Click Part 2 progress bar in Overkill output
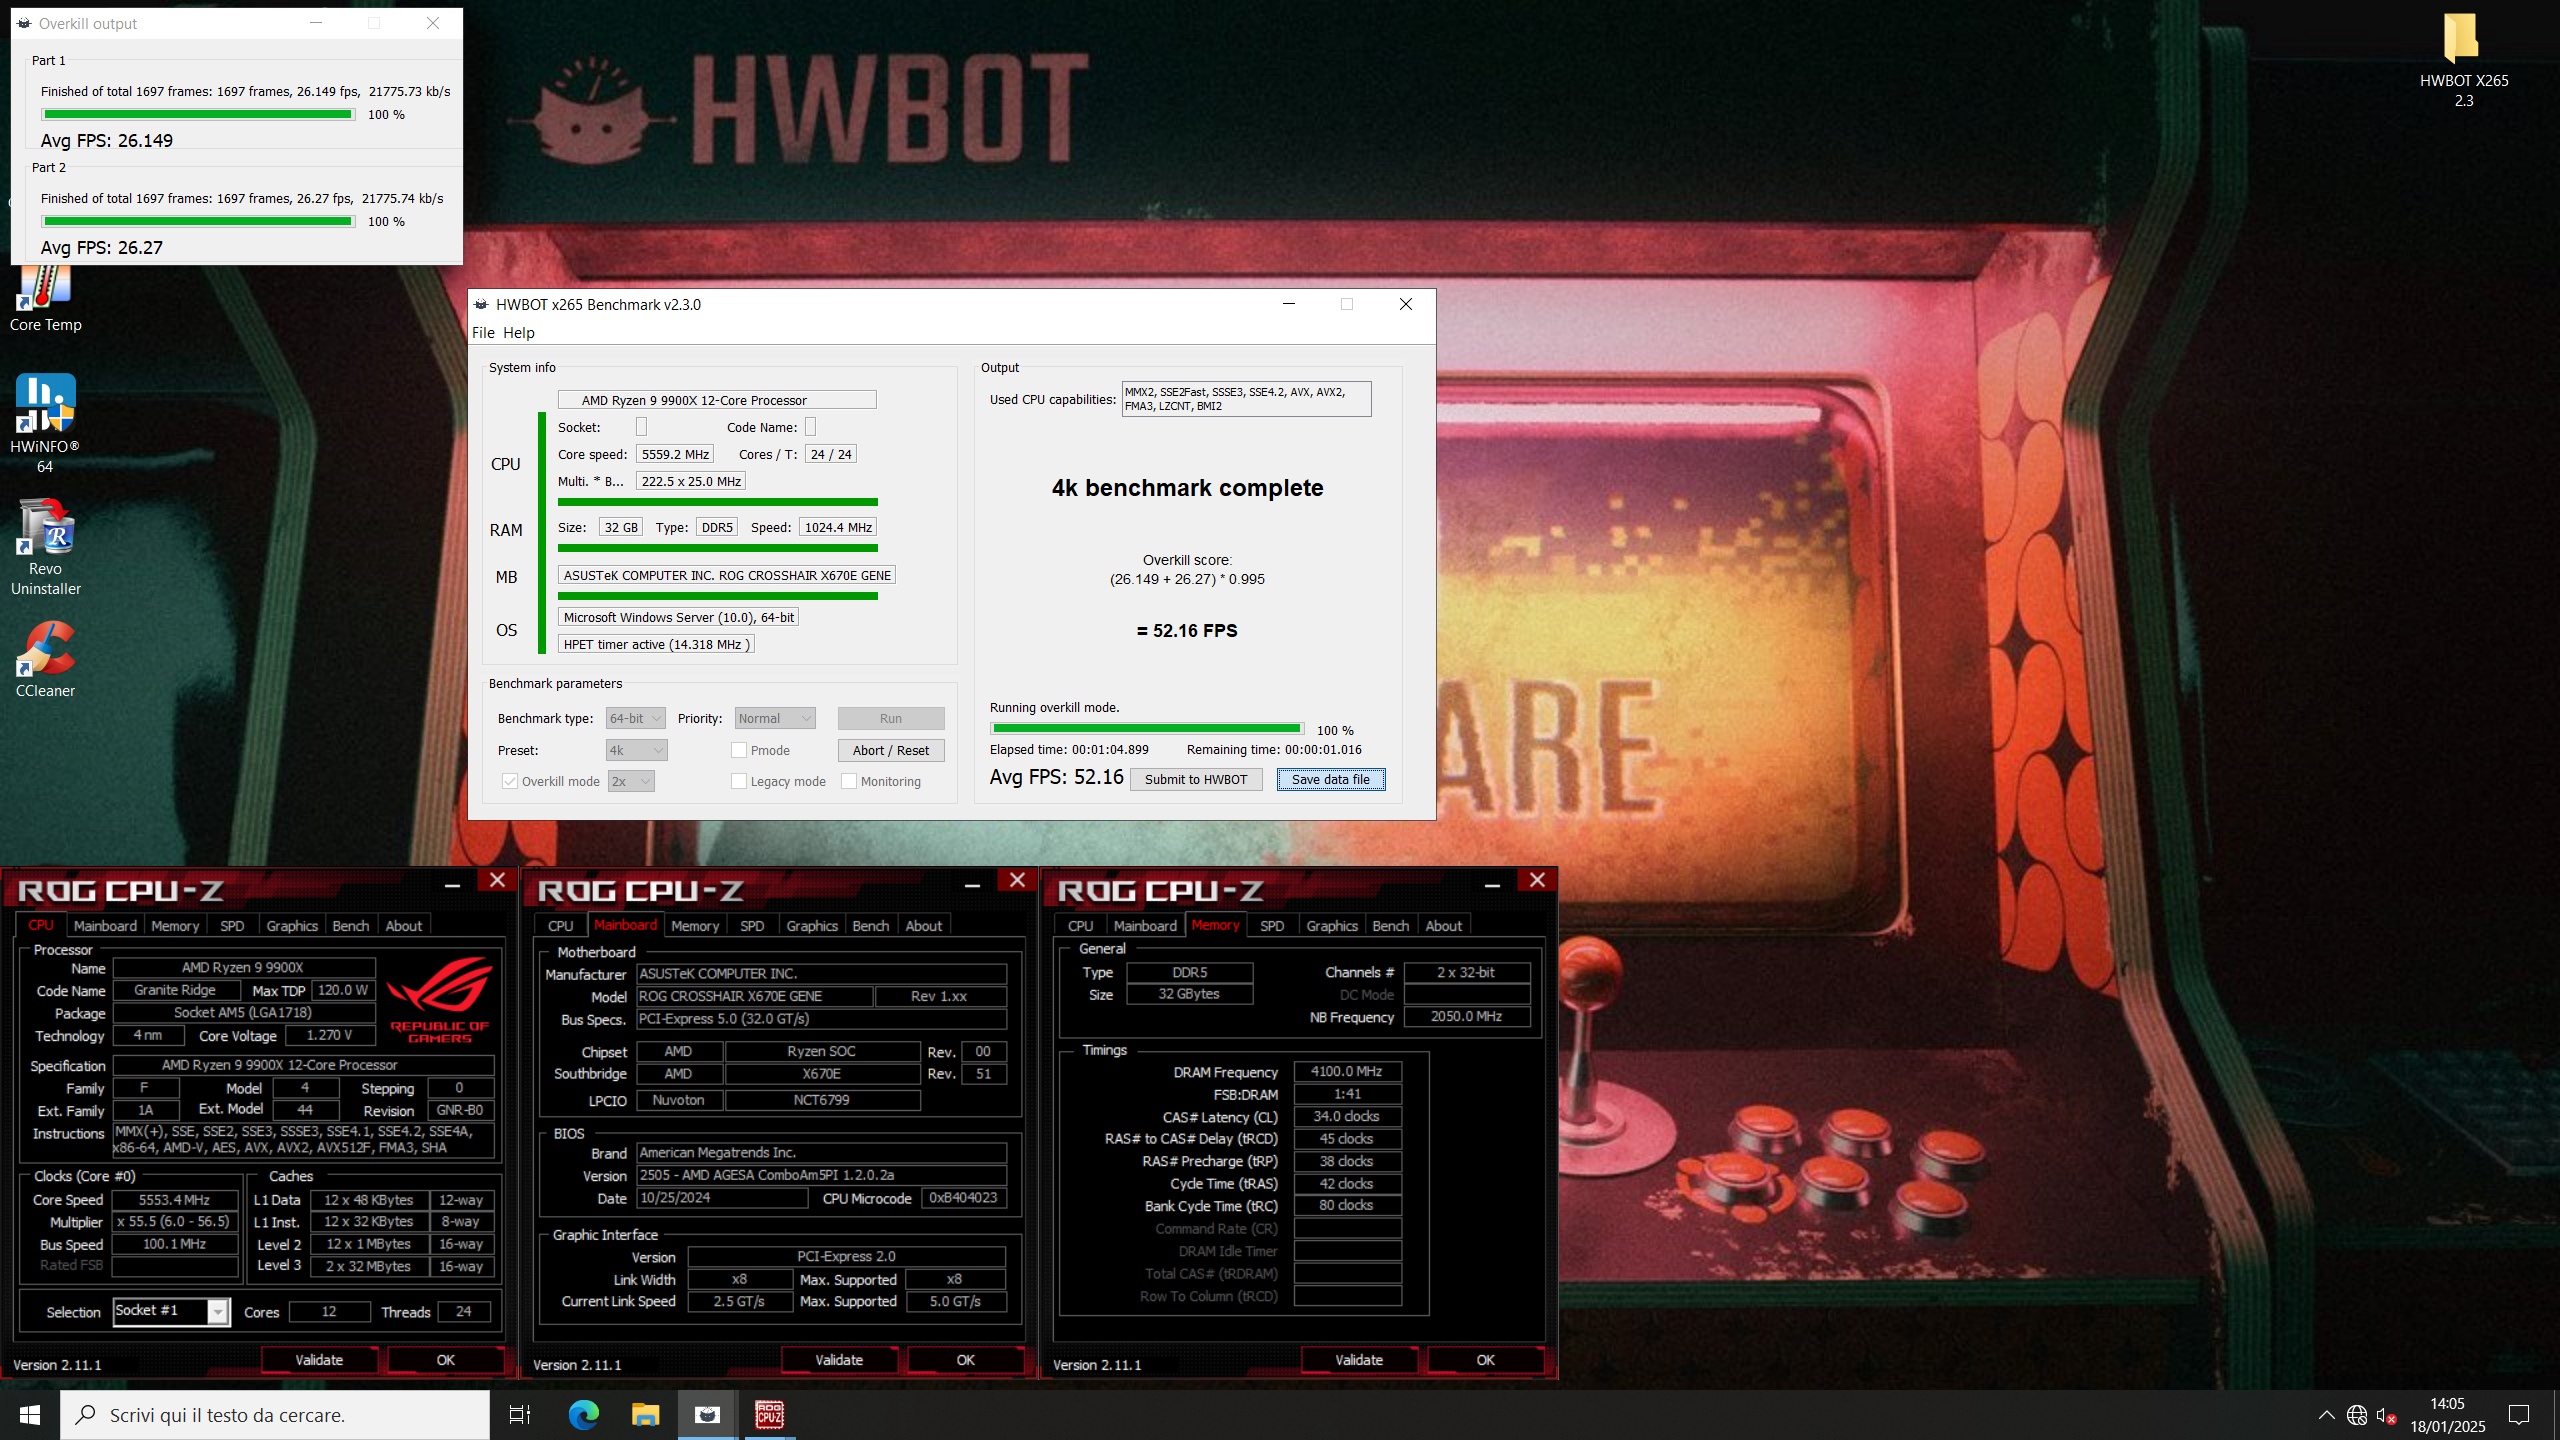The height and width of the screenshot is (1440, 2560). (x=198, y=221)
